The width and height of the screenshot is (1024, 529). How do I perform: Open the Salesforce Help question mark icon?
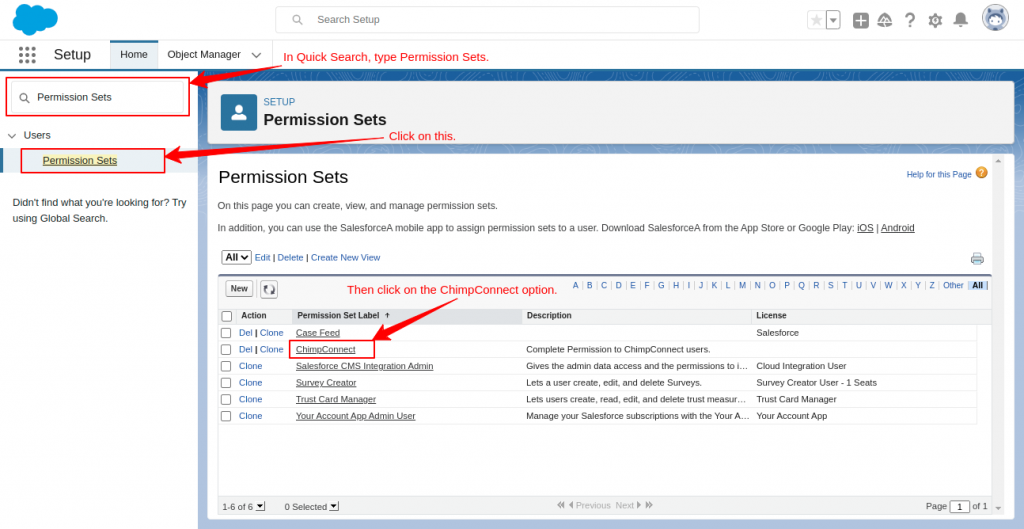910,20
